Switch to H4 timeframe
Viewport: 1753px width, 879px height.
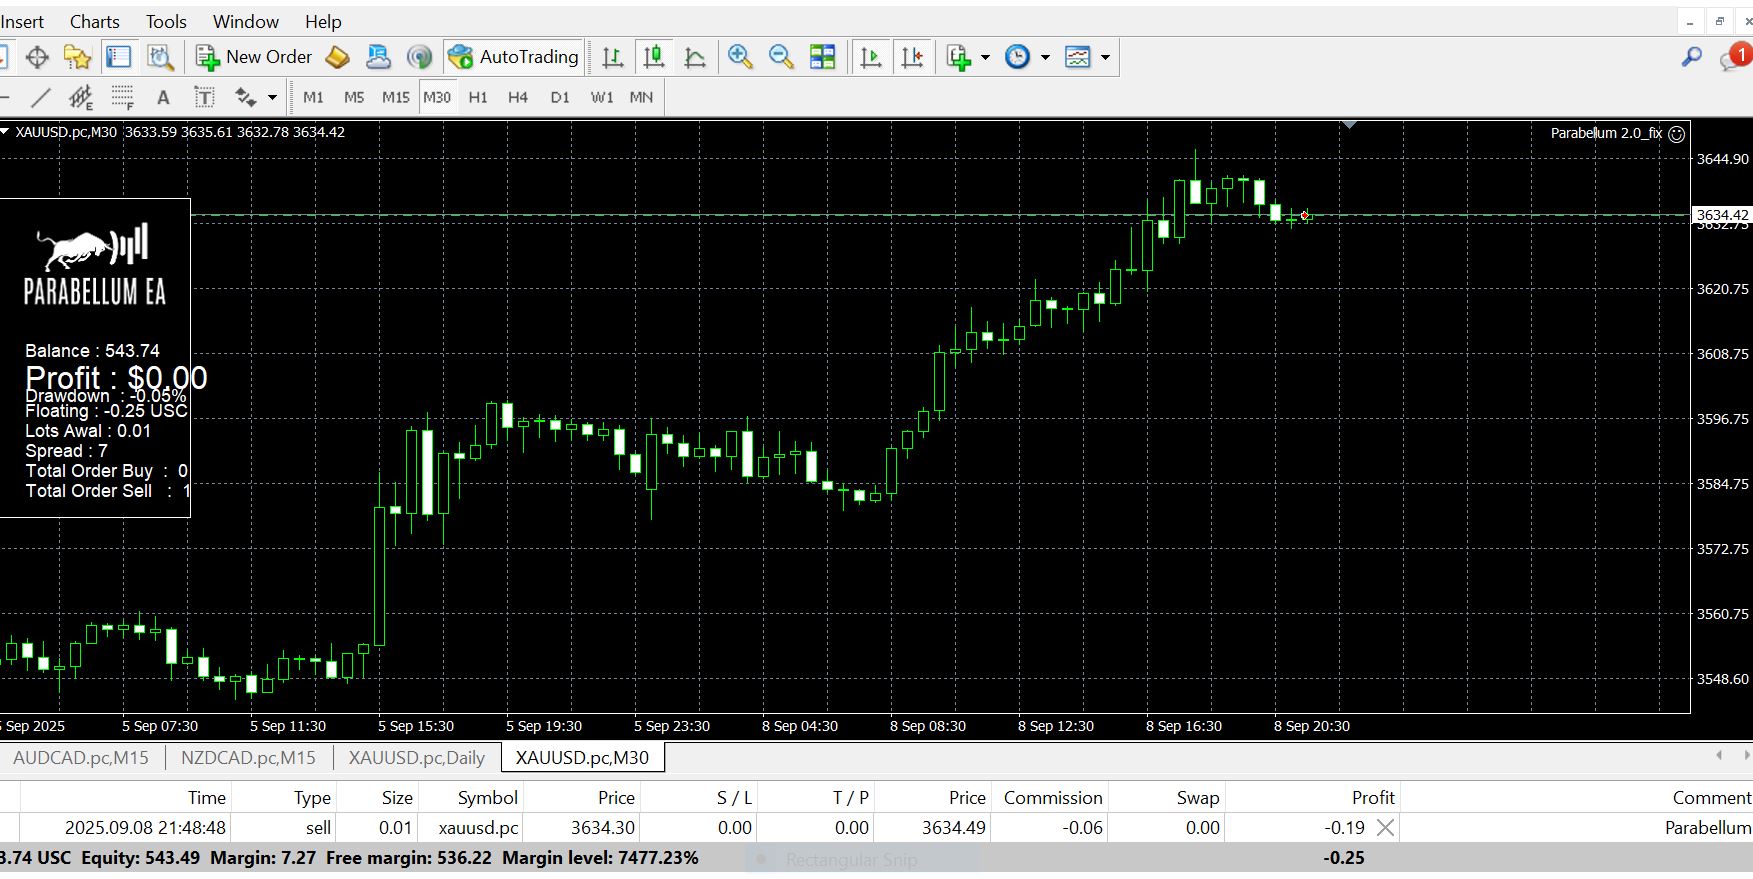(x=518, y=97)
